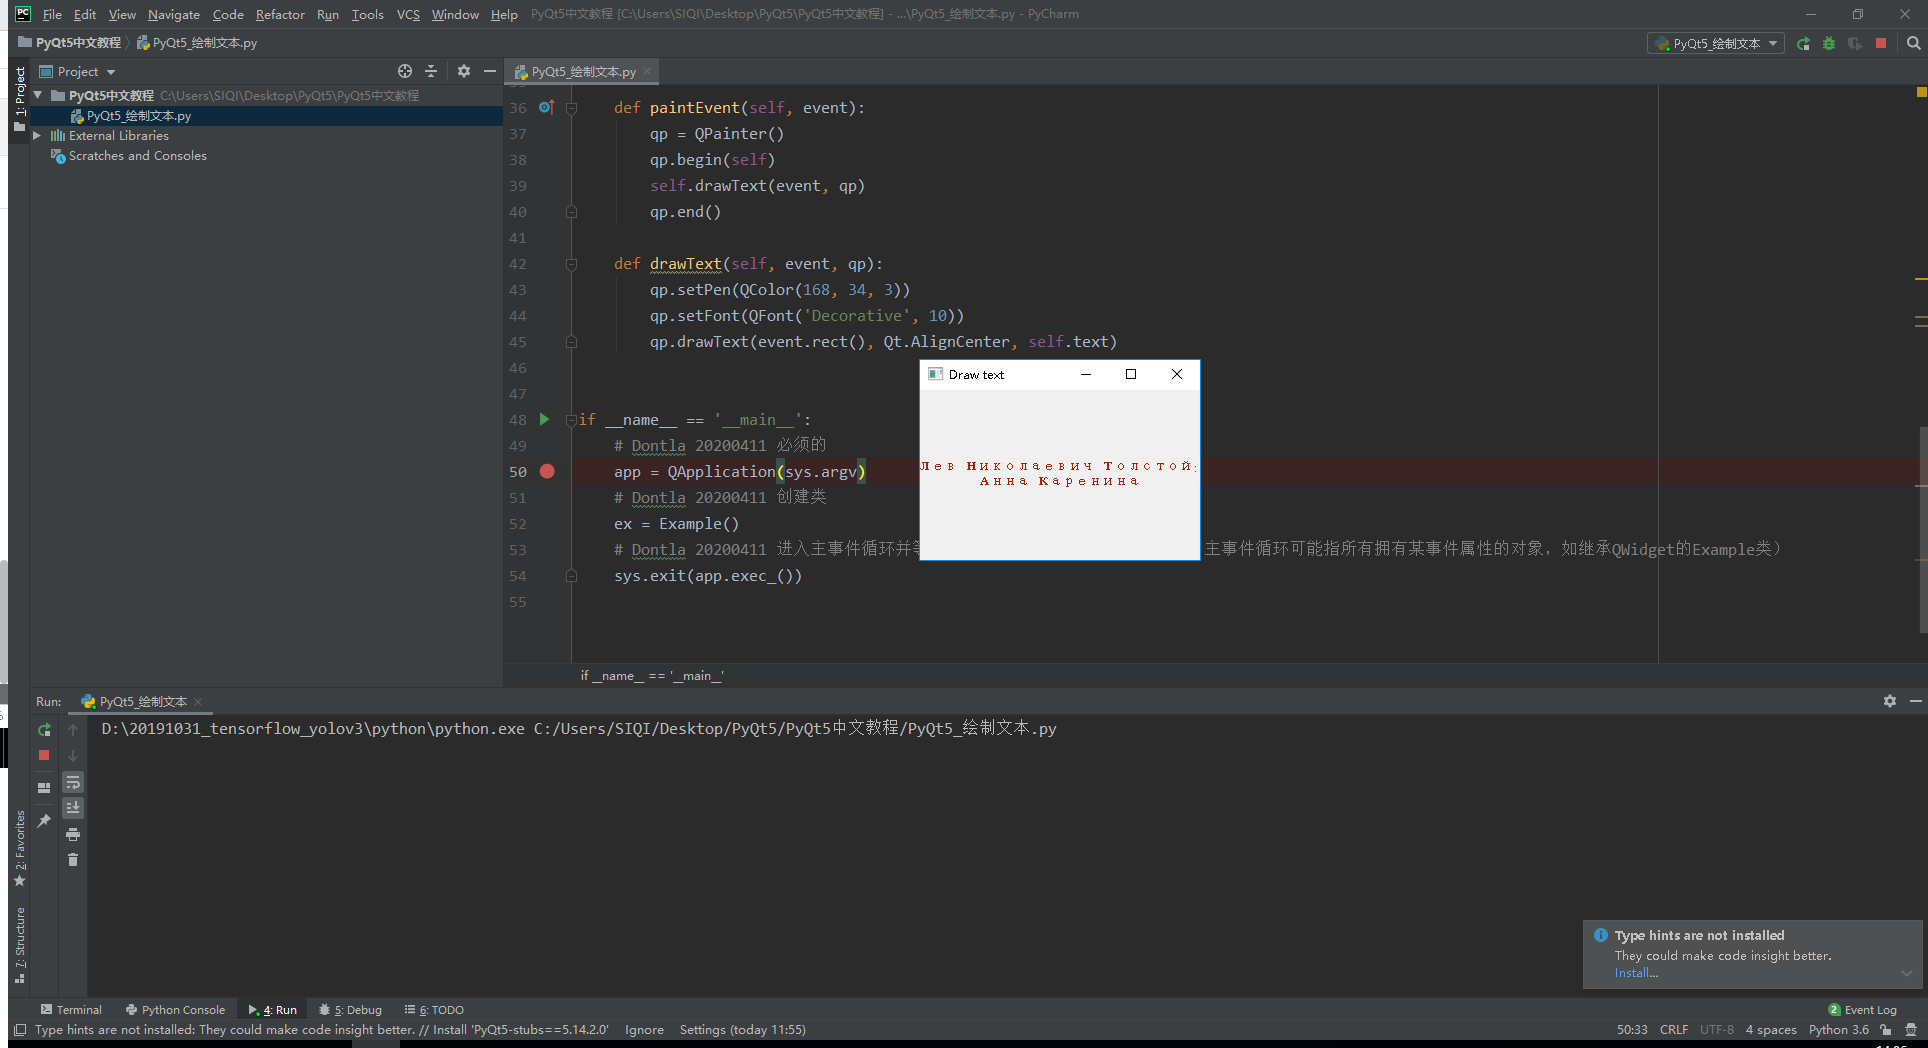Open the VCS menu

pos(407,14)
